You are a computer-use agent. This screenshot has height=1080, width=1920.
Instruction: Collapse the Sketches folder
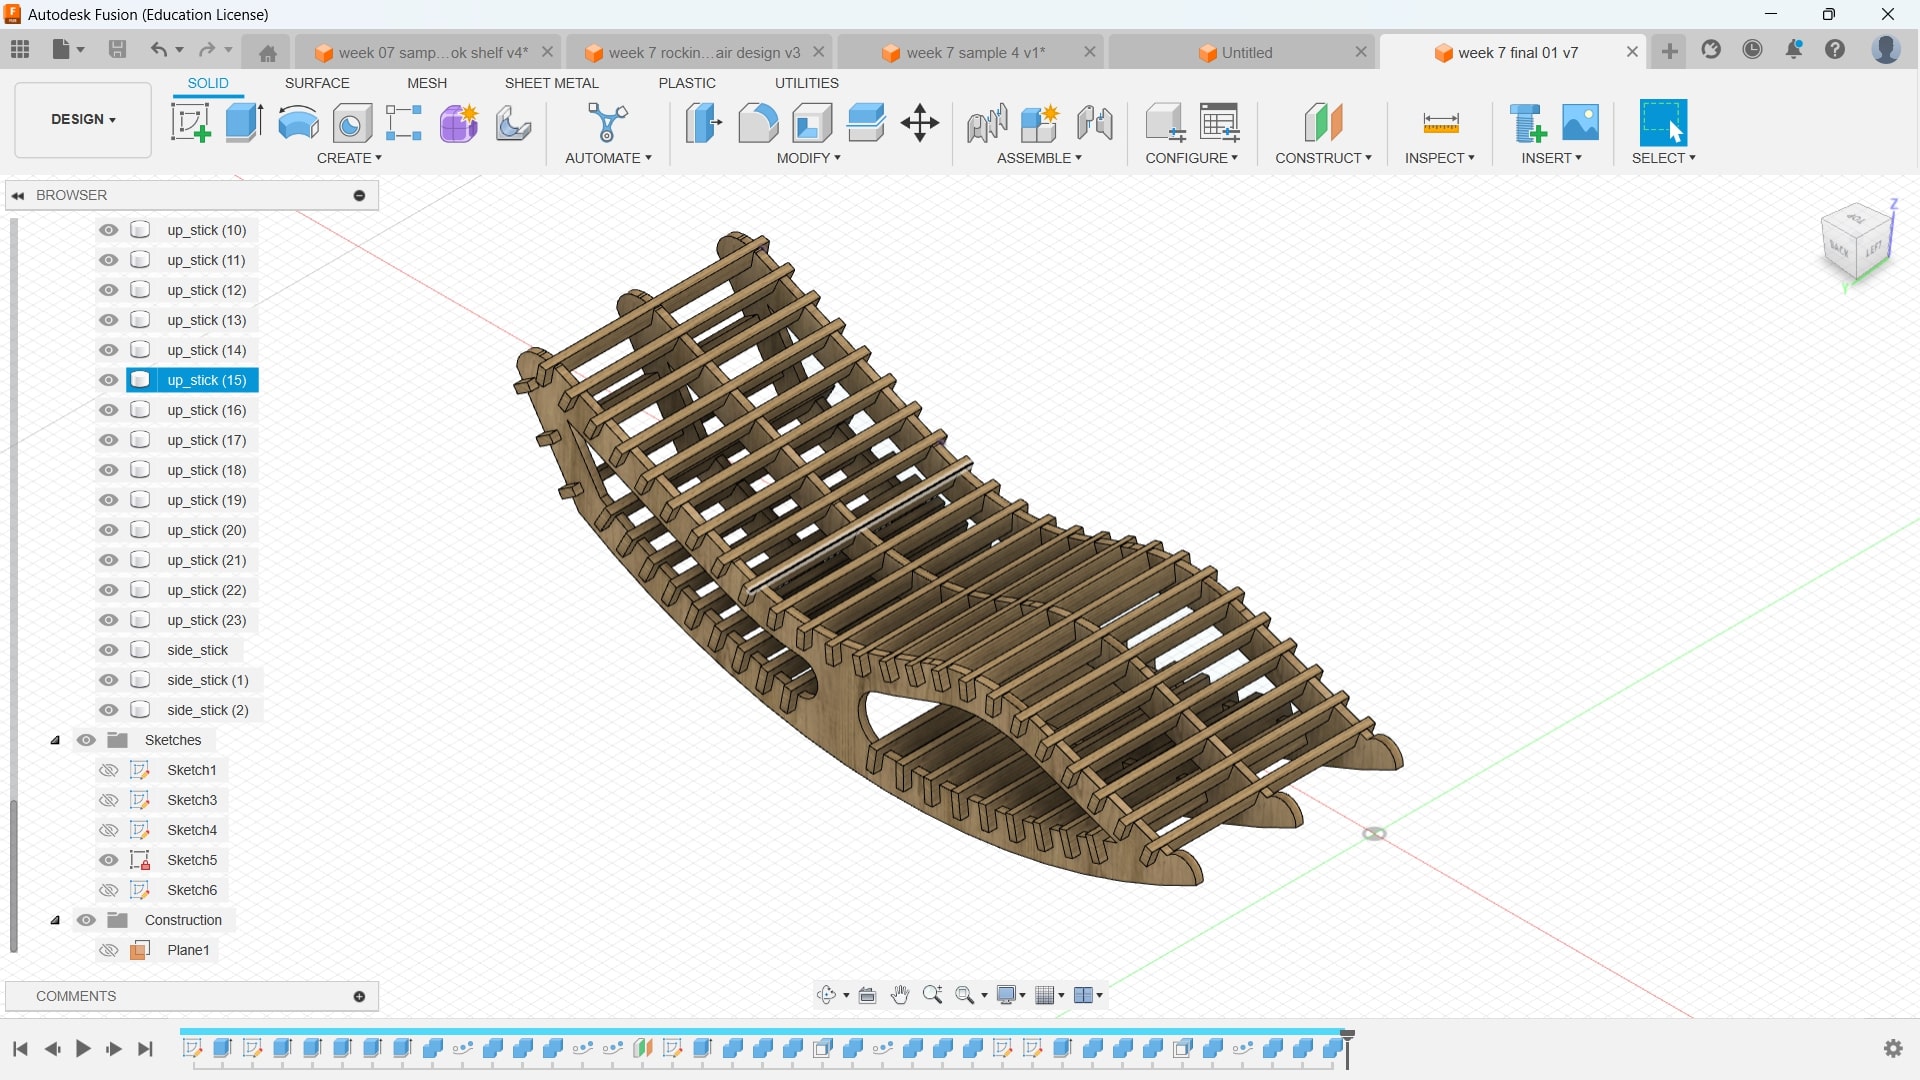click(x=56, y=740)
